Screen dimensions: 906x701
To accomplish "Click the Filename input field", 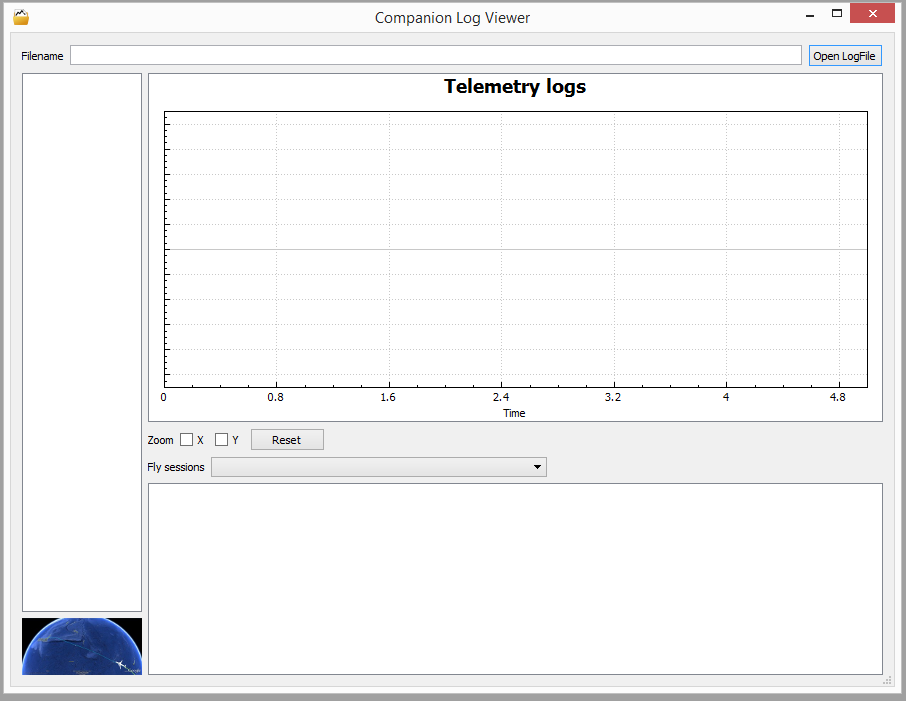I will pos(436,55).
